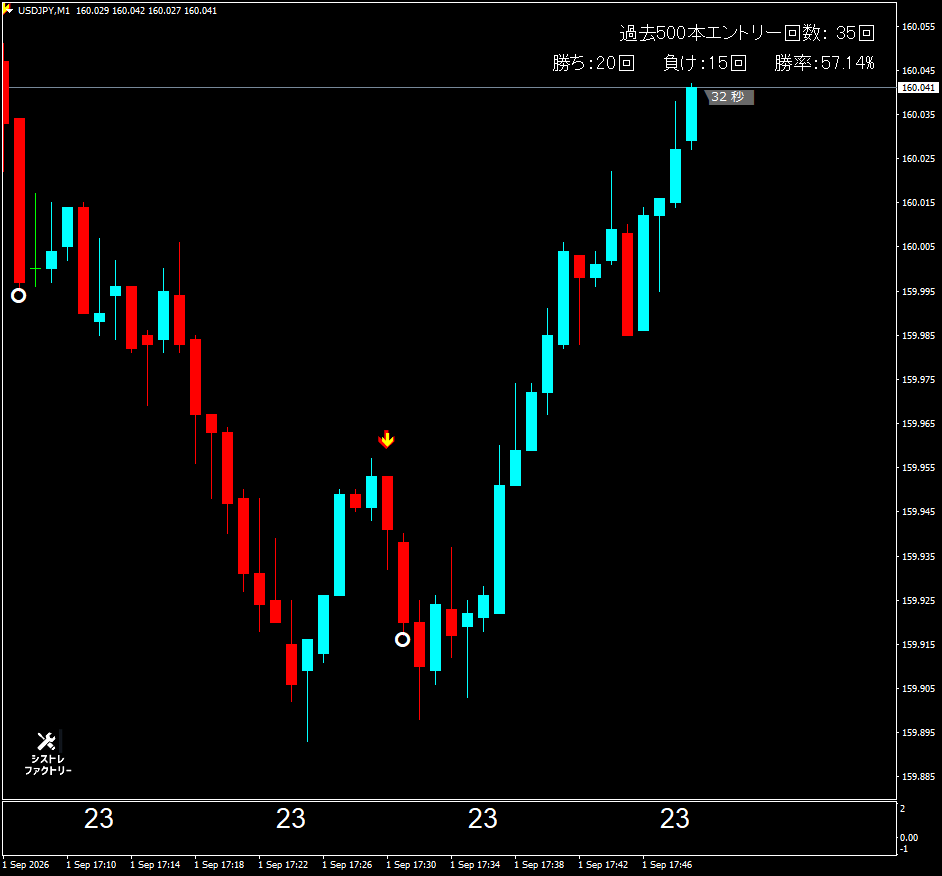Click the 160.055 price axis label
The image size is (942, 876).
pos(919,26)
